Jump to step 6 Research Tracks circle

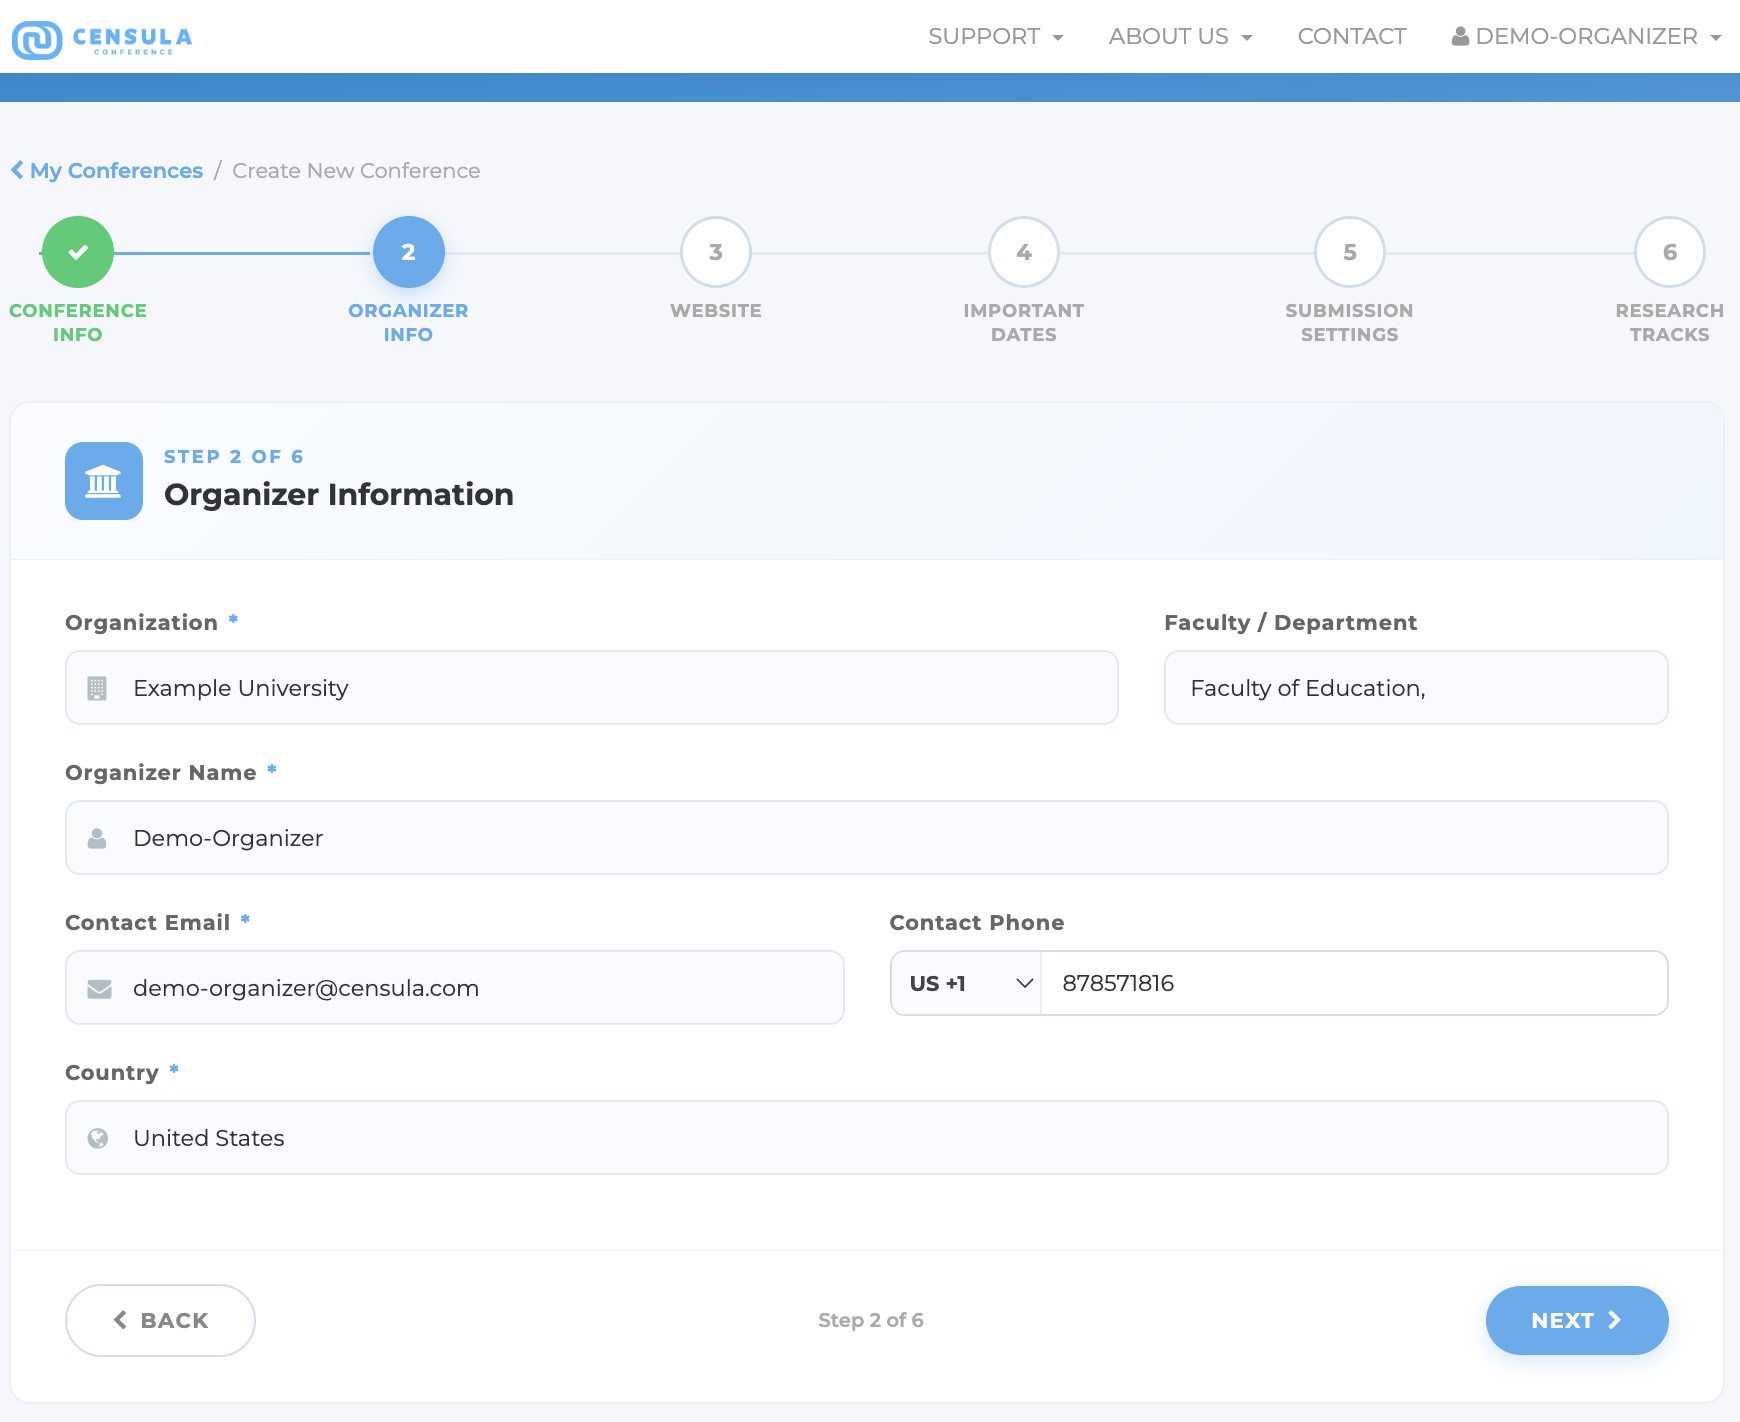pos(1670,252)
